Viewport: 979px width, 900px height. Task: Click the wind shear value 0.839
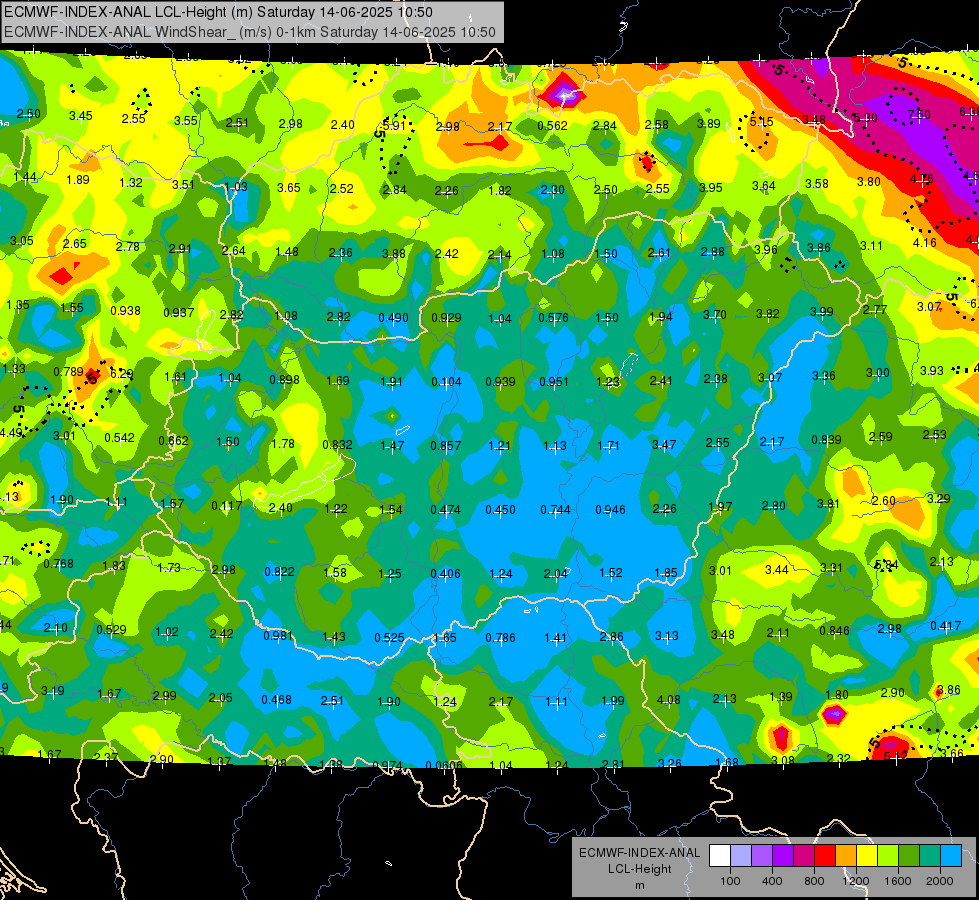point(827,440)
